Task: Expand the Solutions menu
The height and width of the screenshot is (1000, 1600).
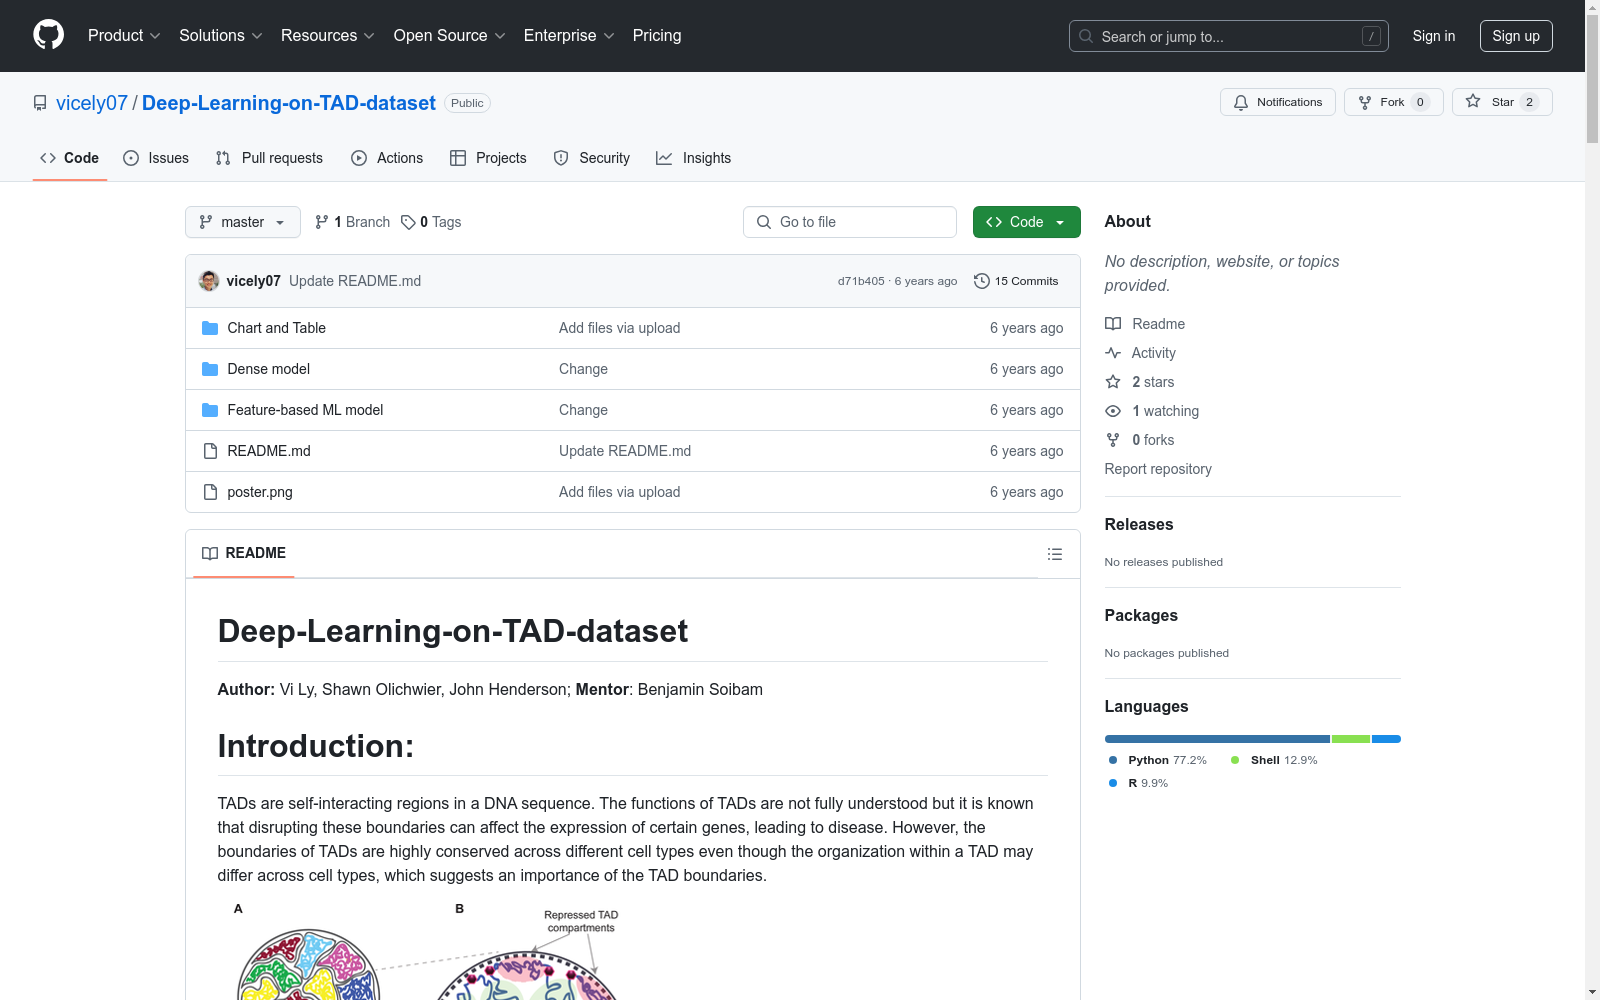Action: click(x=221, y=36)
